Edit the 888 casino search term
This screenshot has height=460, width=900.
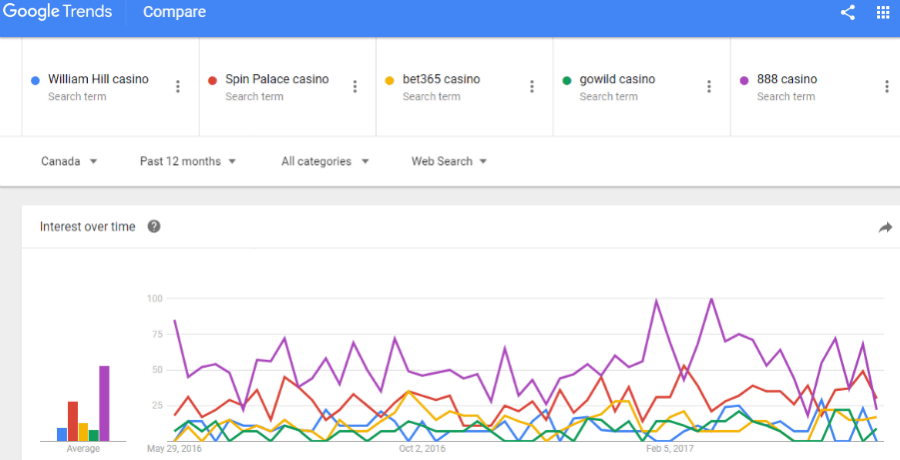pyautogui.click(x=787, y=79)
